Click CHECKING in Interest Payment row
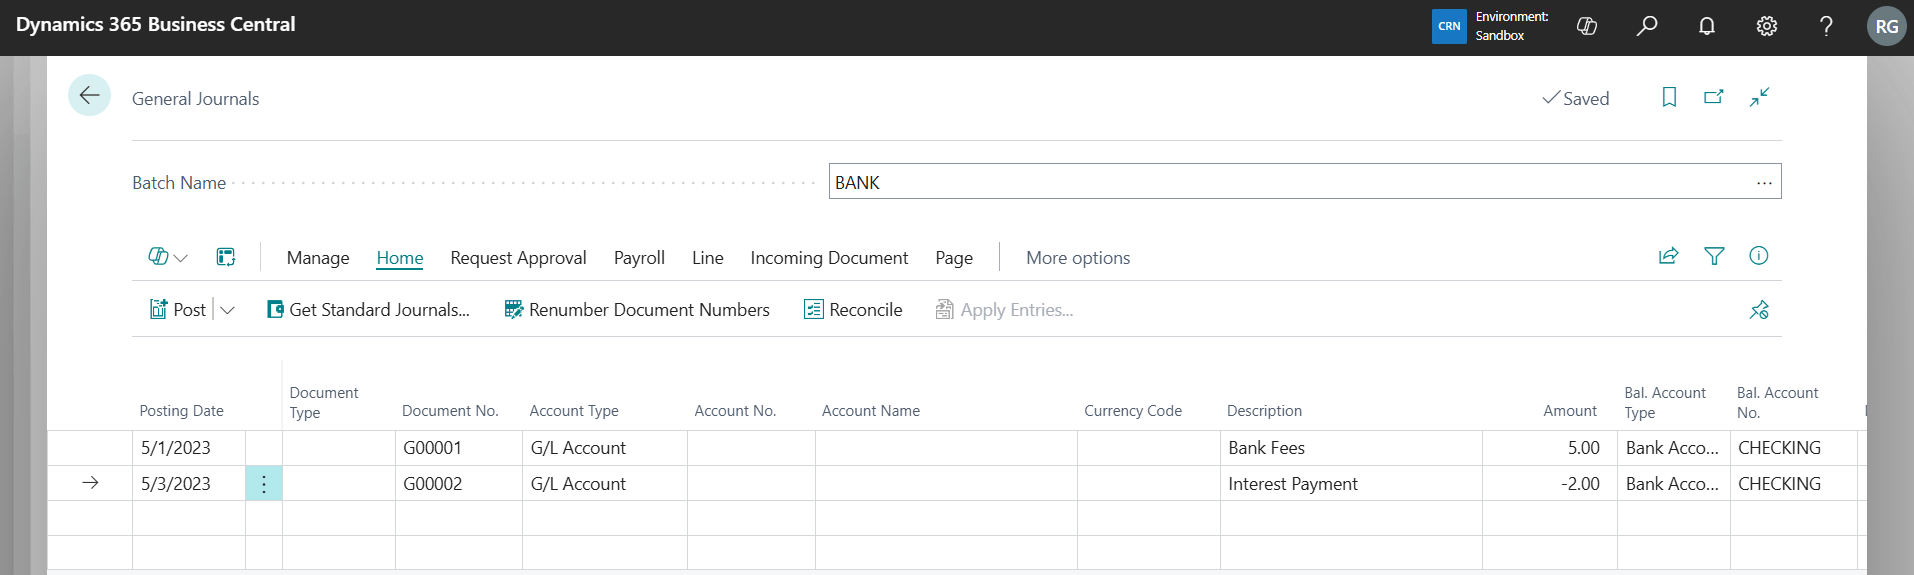The width and height of the screenshot is (1914, 575). (x=1794, y=484)
